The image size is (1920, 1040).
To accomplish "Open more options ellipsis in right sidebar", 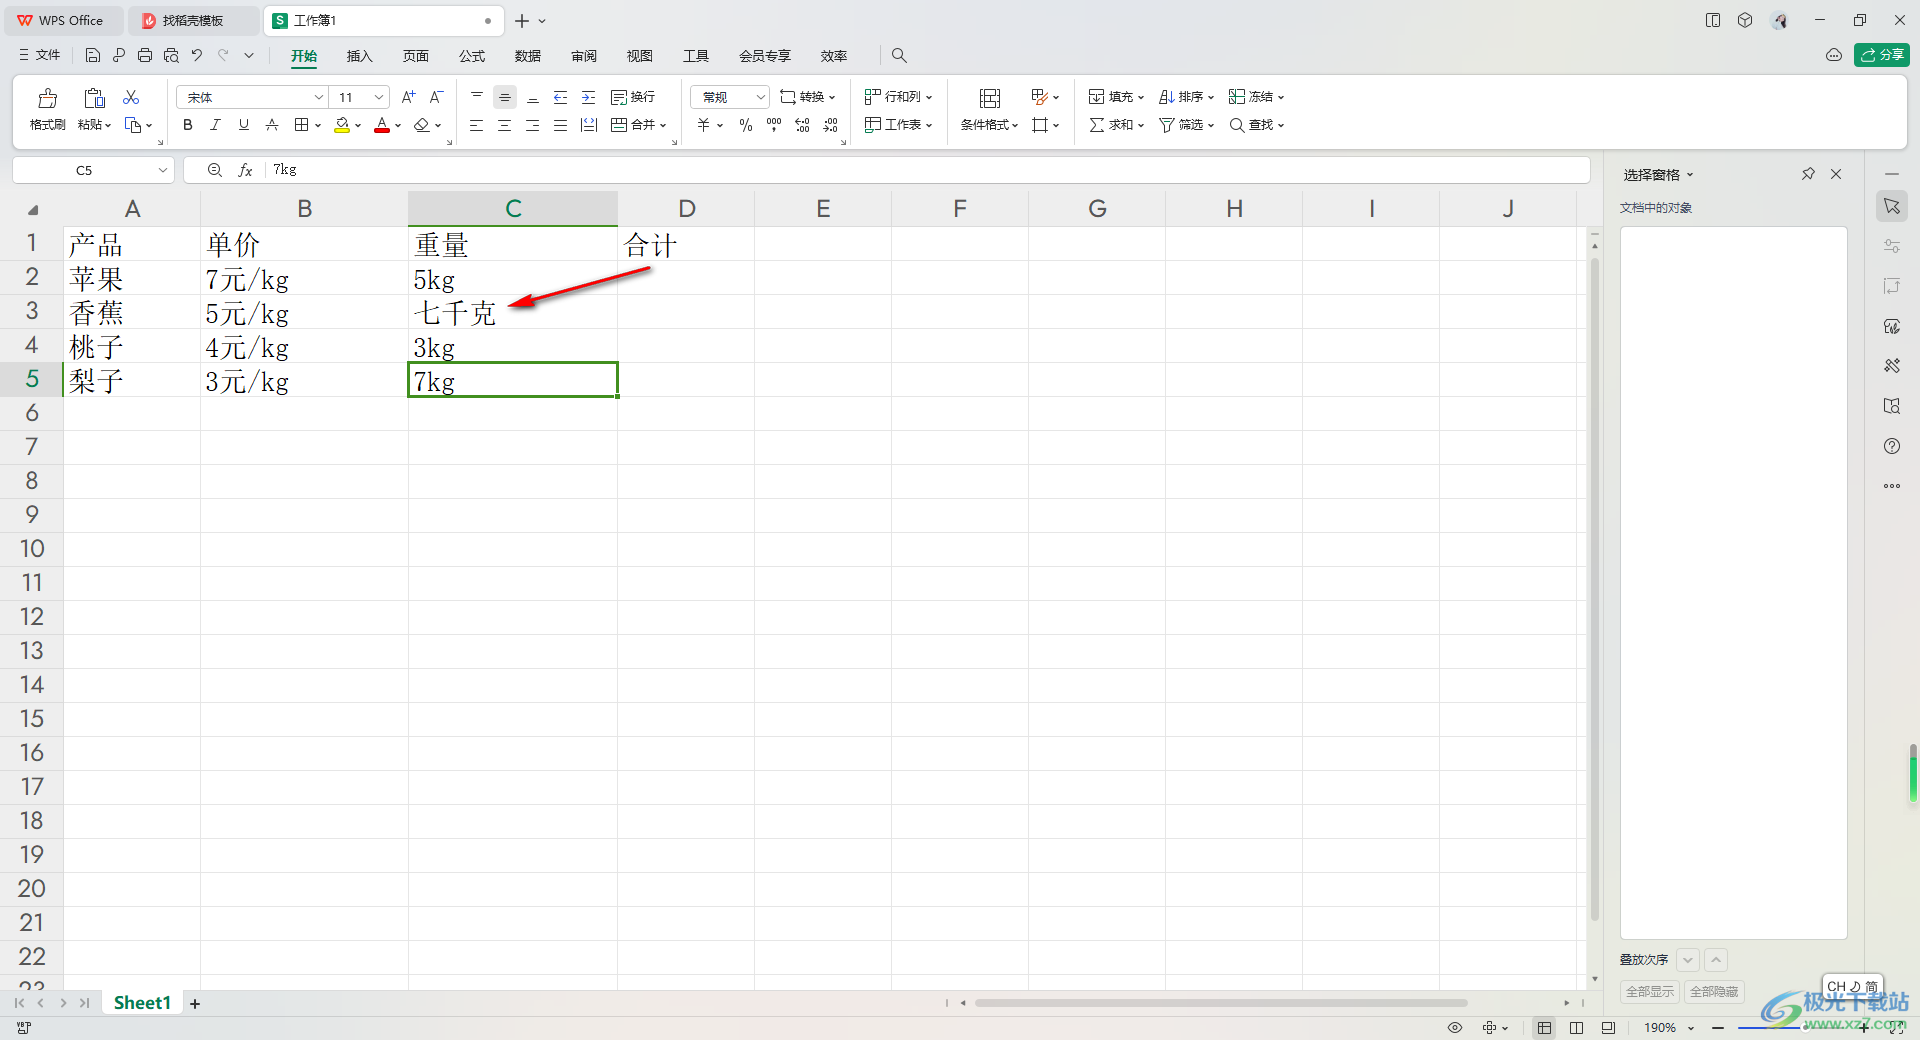I will [1892, 486].
